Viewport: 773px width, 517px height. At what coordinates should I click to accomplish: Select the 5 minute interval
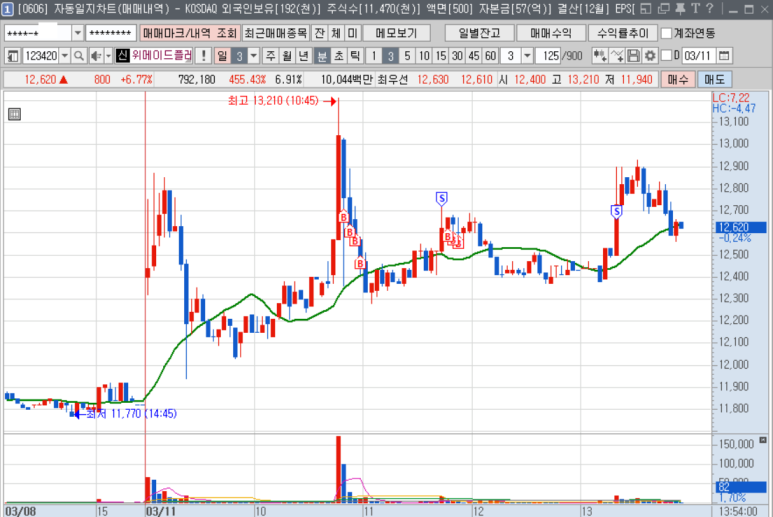pyautogui.click(x=407, y=56)
